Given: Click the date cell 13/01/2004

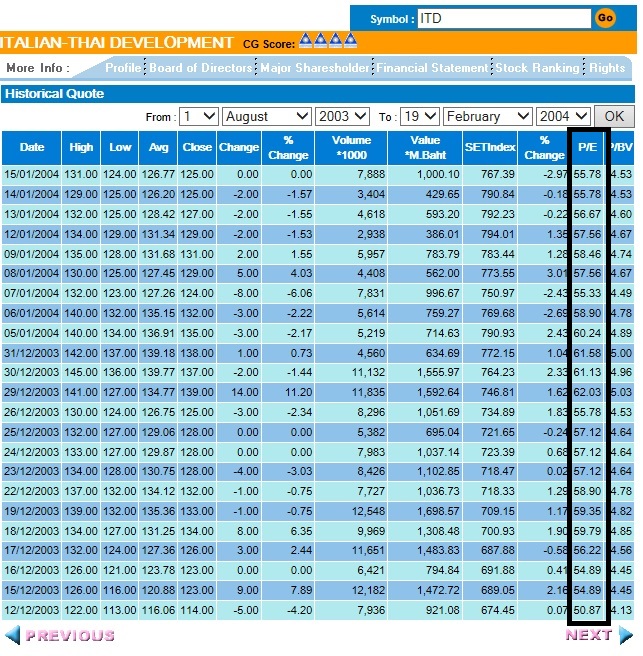Looking at the screenshot, I should point(31,214).
